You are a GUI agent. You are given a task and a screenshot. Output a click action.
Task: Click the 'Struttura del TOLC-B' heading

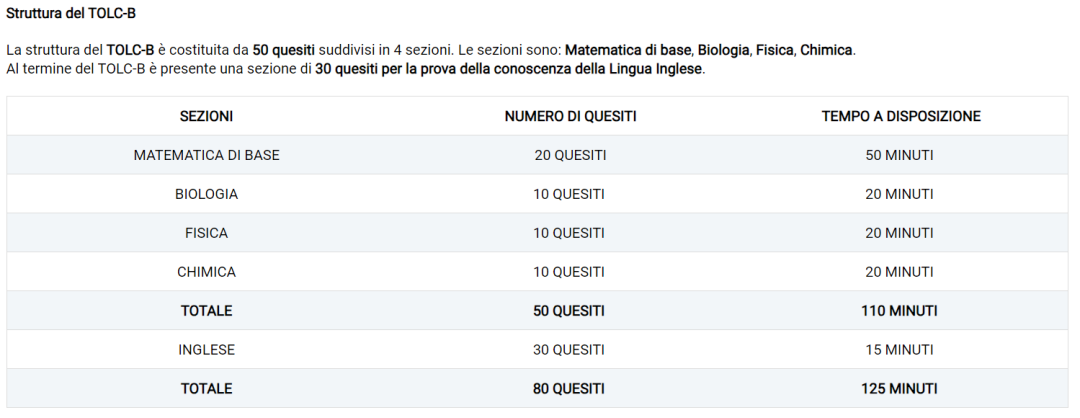[x=71, y=15]
